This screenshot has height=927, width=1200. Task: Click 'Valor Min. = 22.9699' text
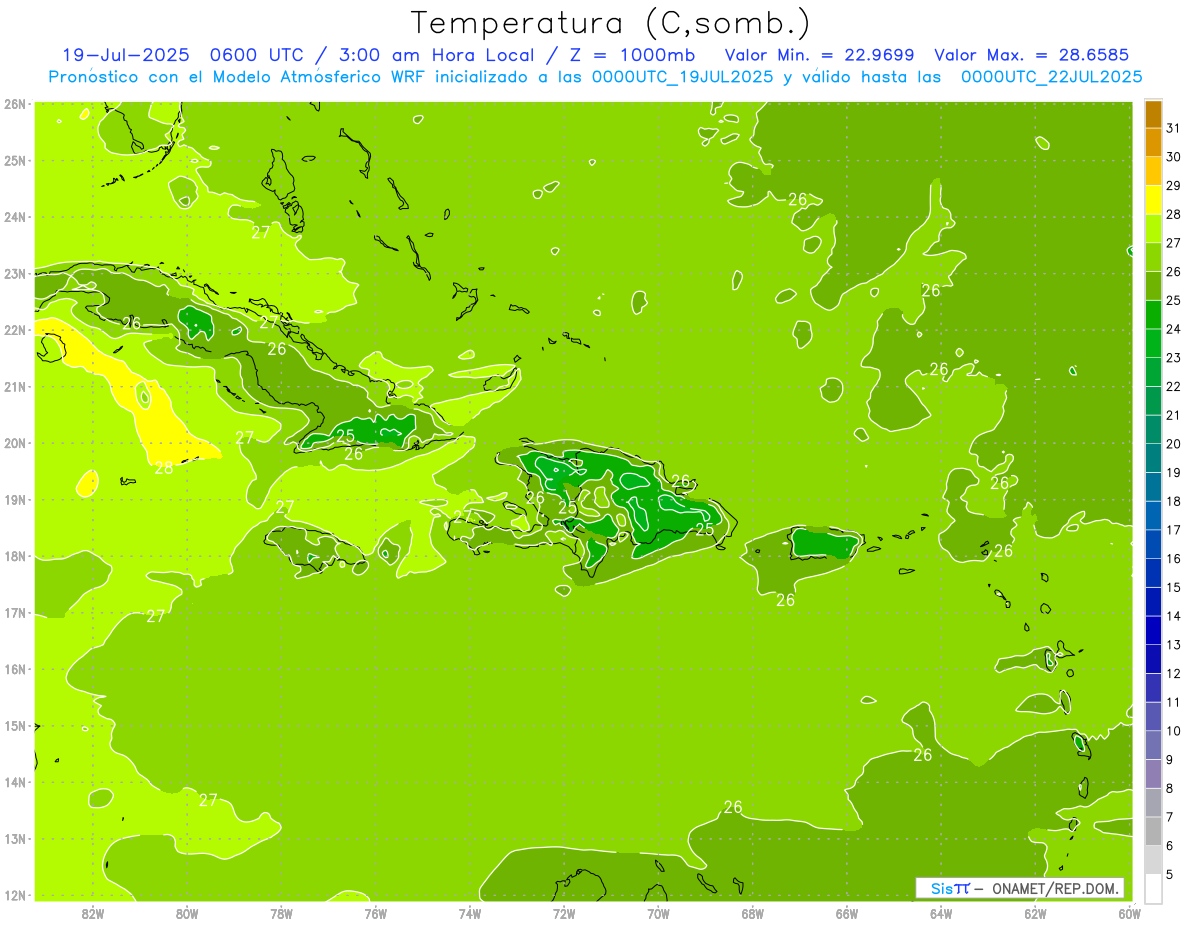pos(819,55)
